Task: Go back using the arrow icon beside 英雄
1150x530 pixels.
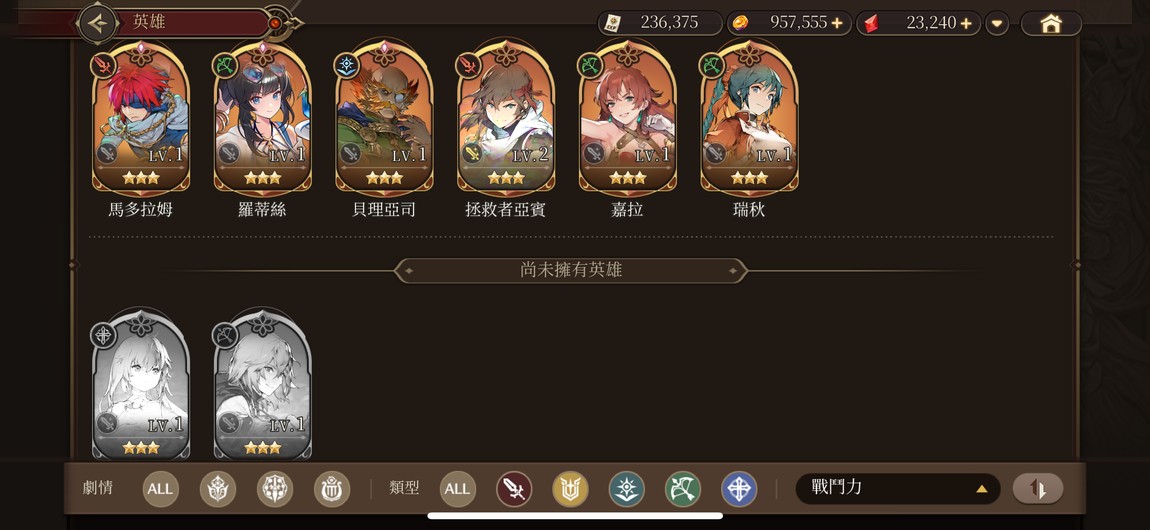Action: point(98,23)
